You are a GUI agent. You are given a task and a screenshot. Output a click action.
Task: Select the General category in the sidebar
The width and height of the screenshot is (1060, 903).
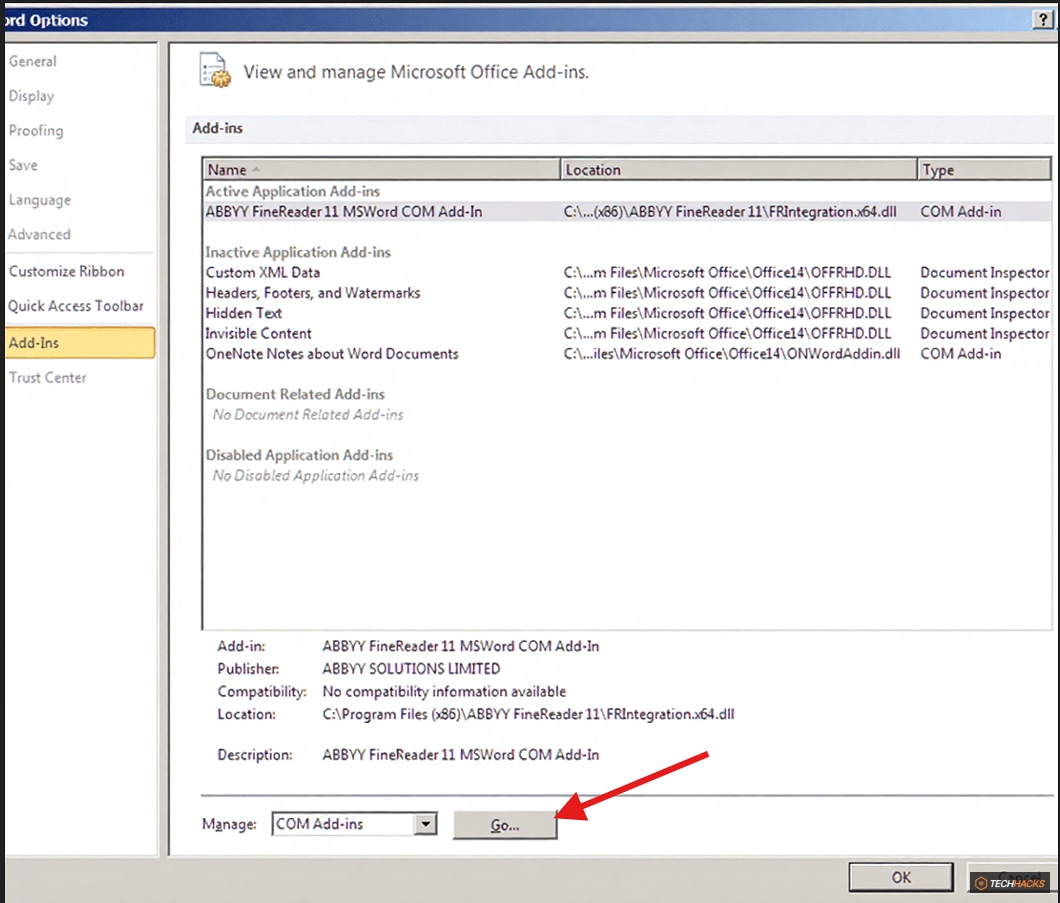click(x=32, y=61)
